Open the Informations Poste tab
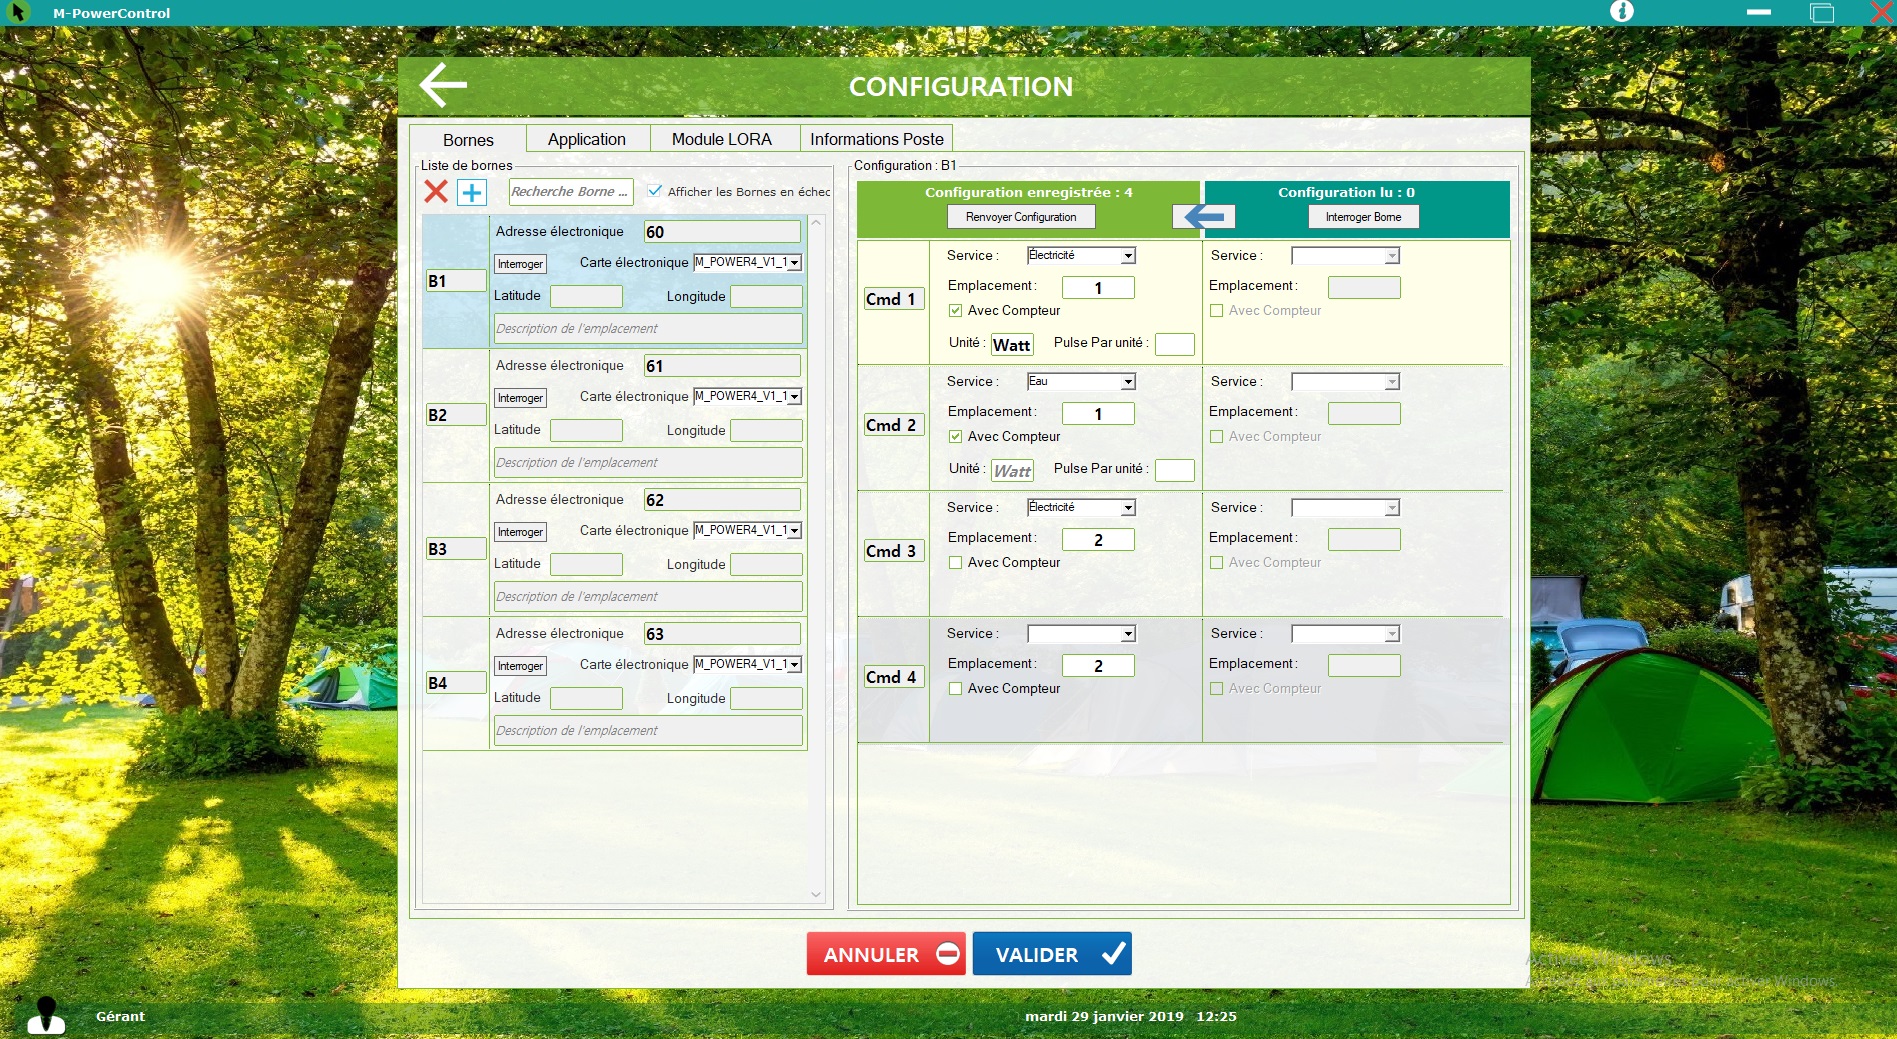The width and height of the screenshot is (1897, 1039). click(x=876, y=139)
